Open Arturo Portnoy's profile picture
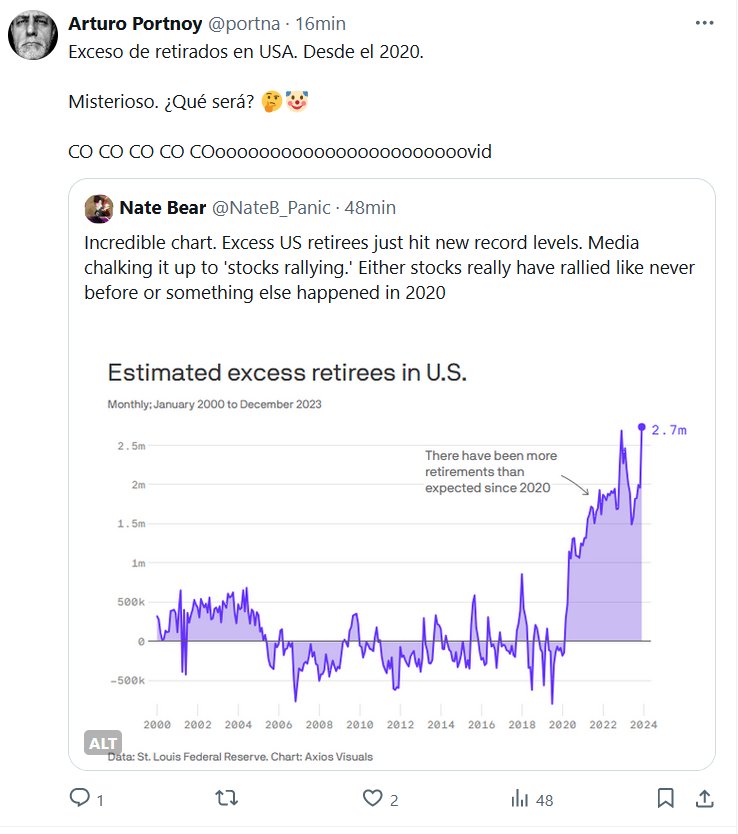The image size is (738, 834). pos(33,38)
